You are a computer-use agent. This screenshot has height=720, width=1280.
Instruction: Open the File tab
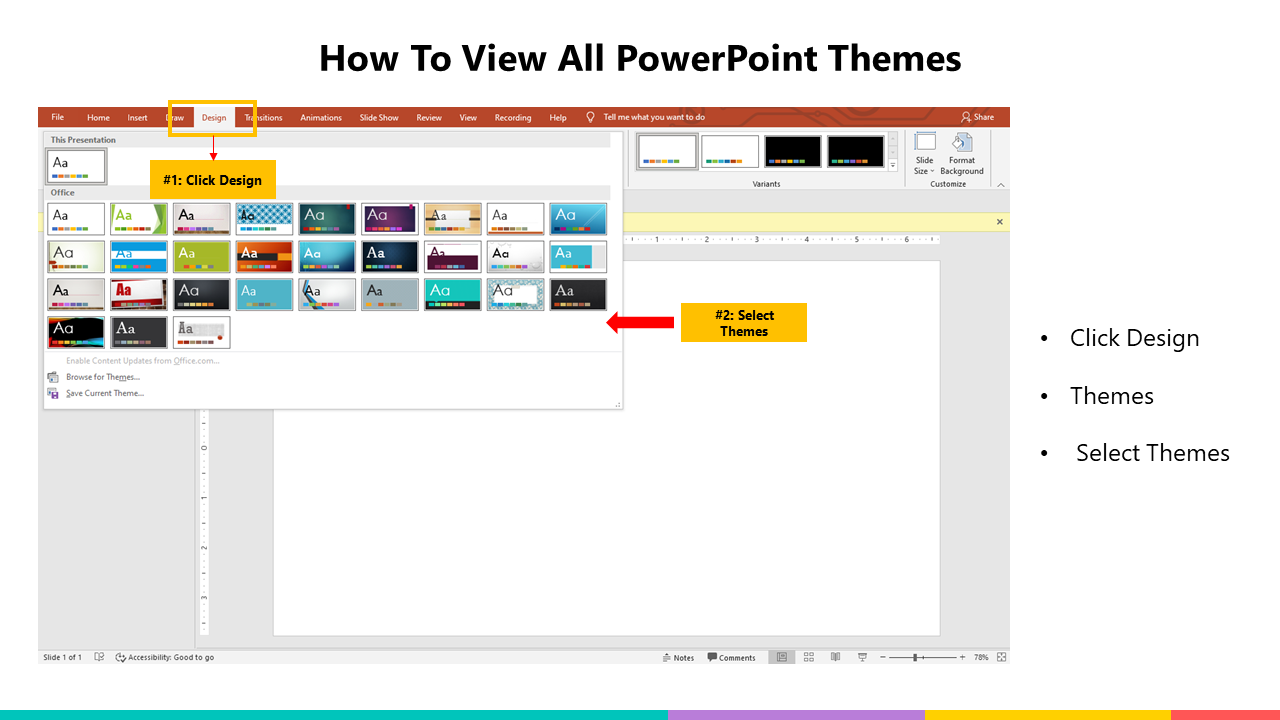click(x=57, y=117)
